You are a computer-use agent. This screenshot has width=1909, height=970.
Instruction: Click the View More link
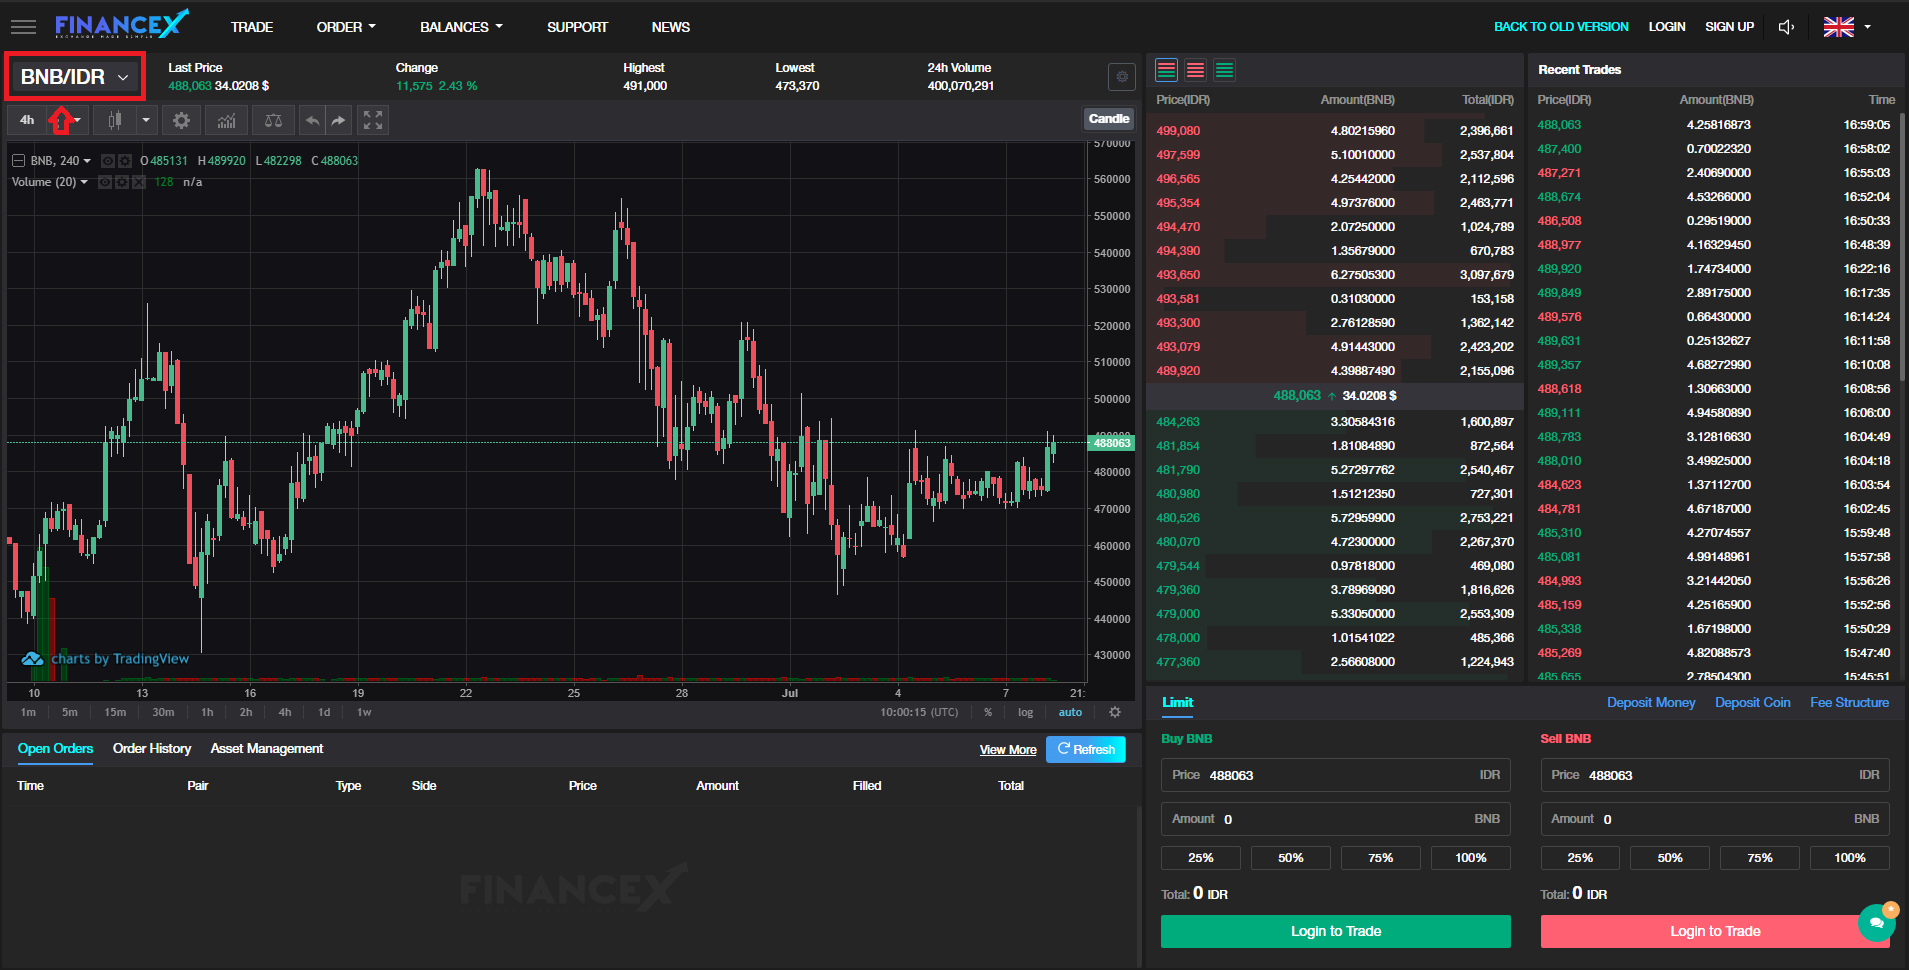[x=1008, y=750]
